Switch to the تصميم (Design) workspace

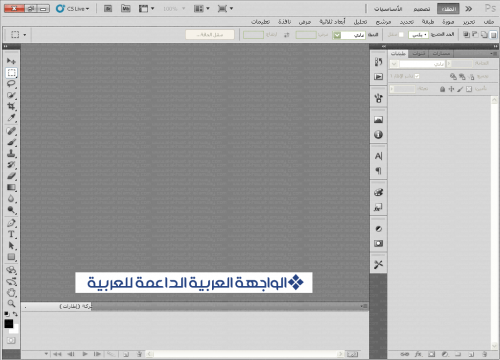pyautogui.click(x=422, y=9)
